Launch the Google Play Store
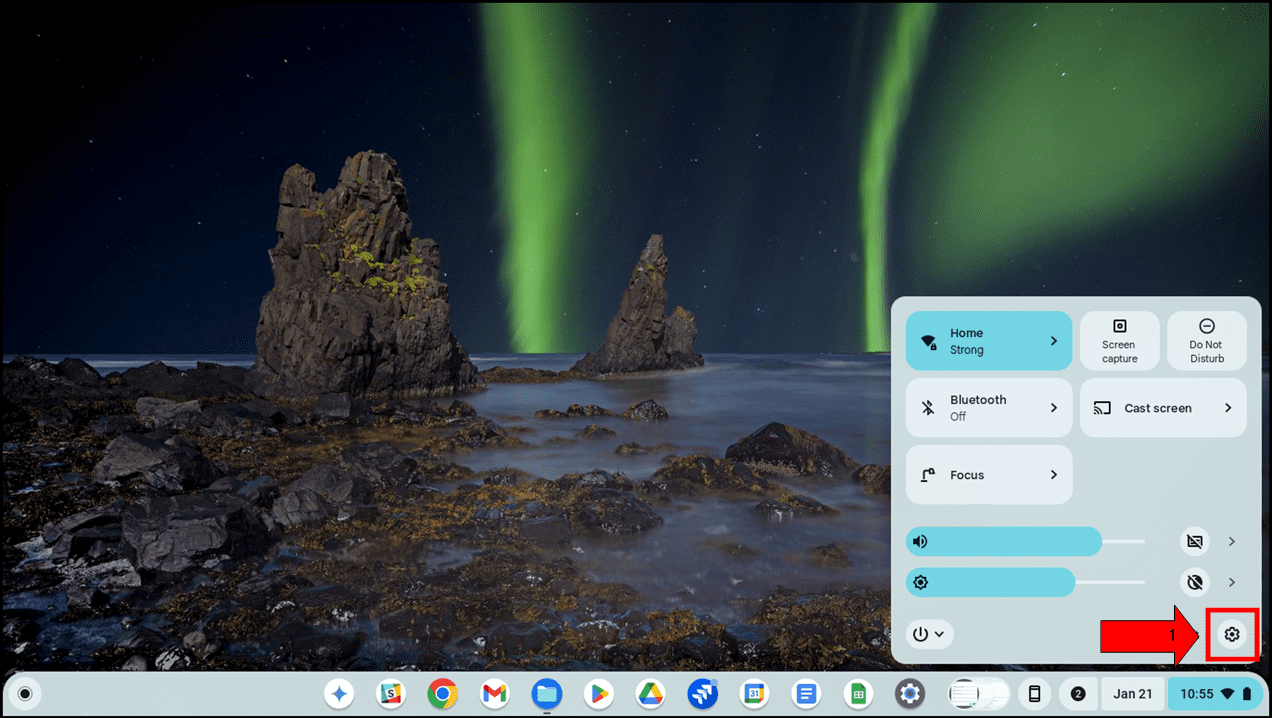Viewport: 1272px width, 718px height. [599, 693]
